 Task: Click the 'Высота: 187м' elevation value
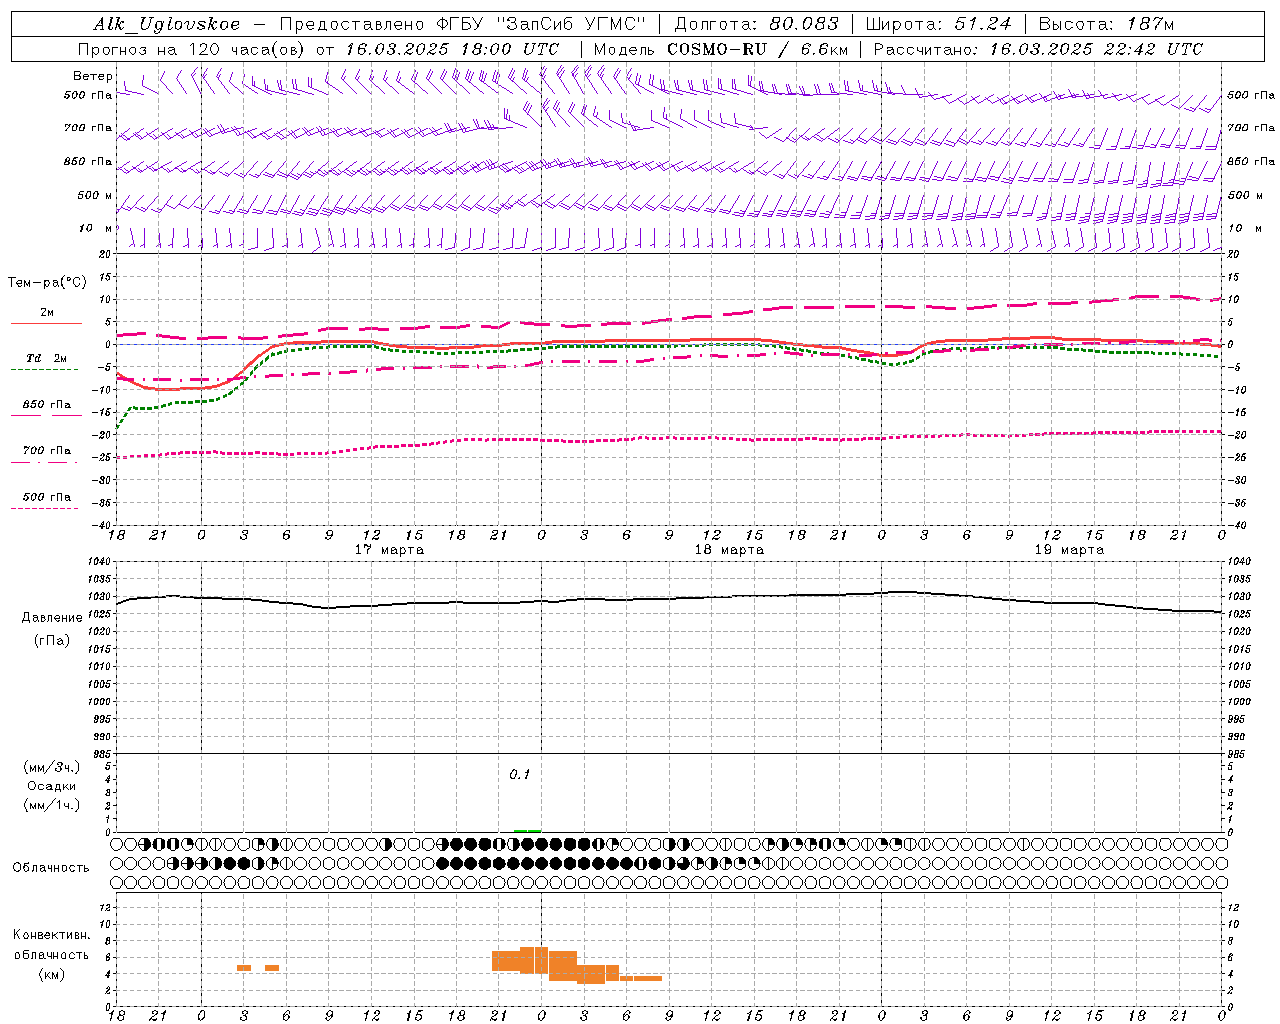click(1107, 24)
